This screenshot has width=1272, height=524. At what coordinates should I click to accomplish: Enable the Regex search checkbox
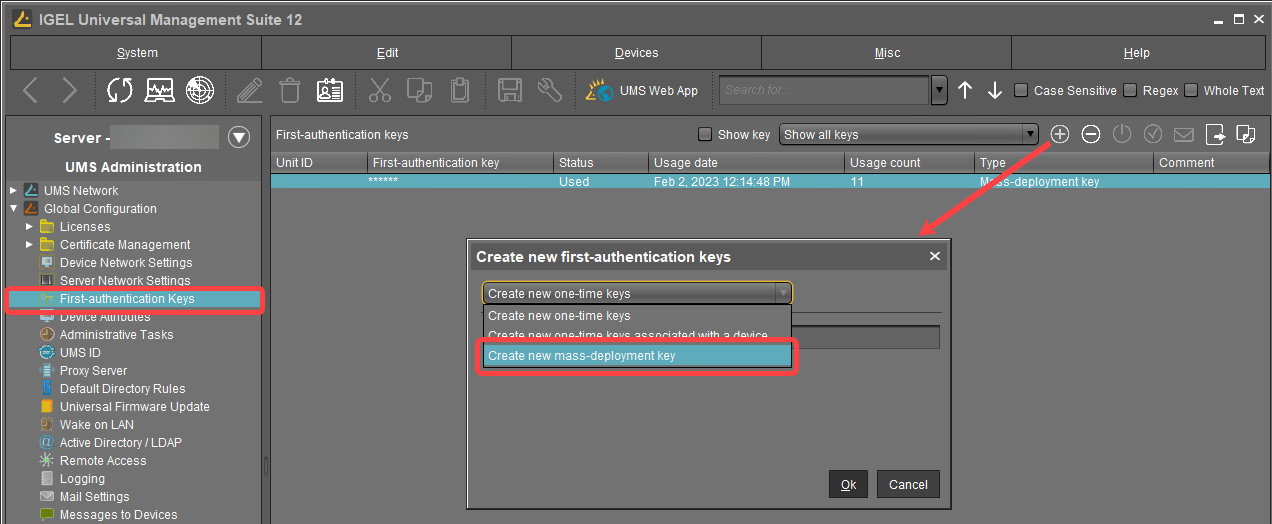point(1130,91)
